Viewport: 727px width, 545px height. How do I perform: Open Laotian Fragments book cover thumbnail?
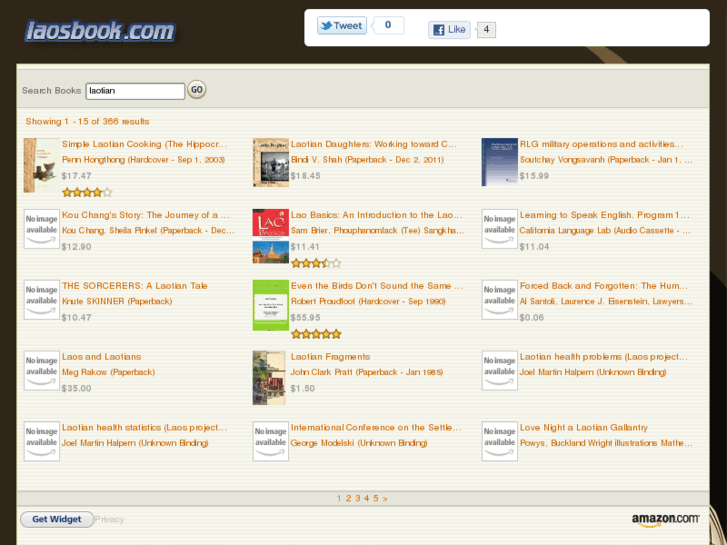coord(269,378)
